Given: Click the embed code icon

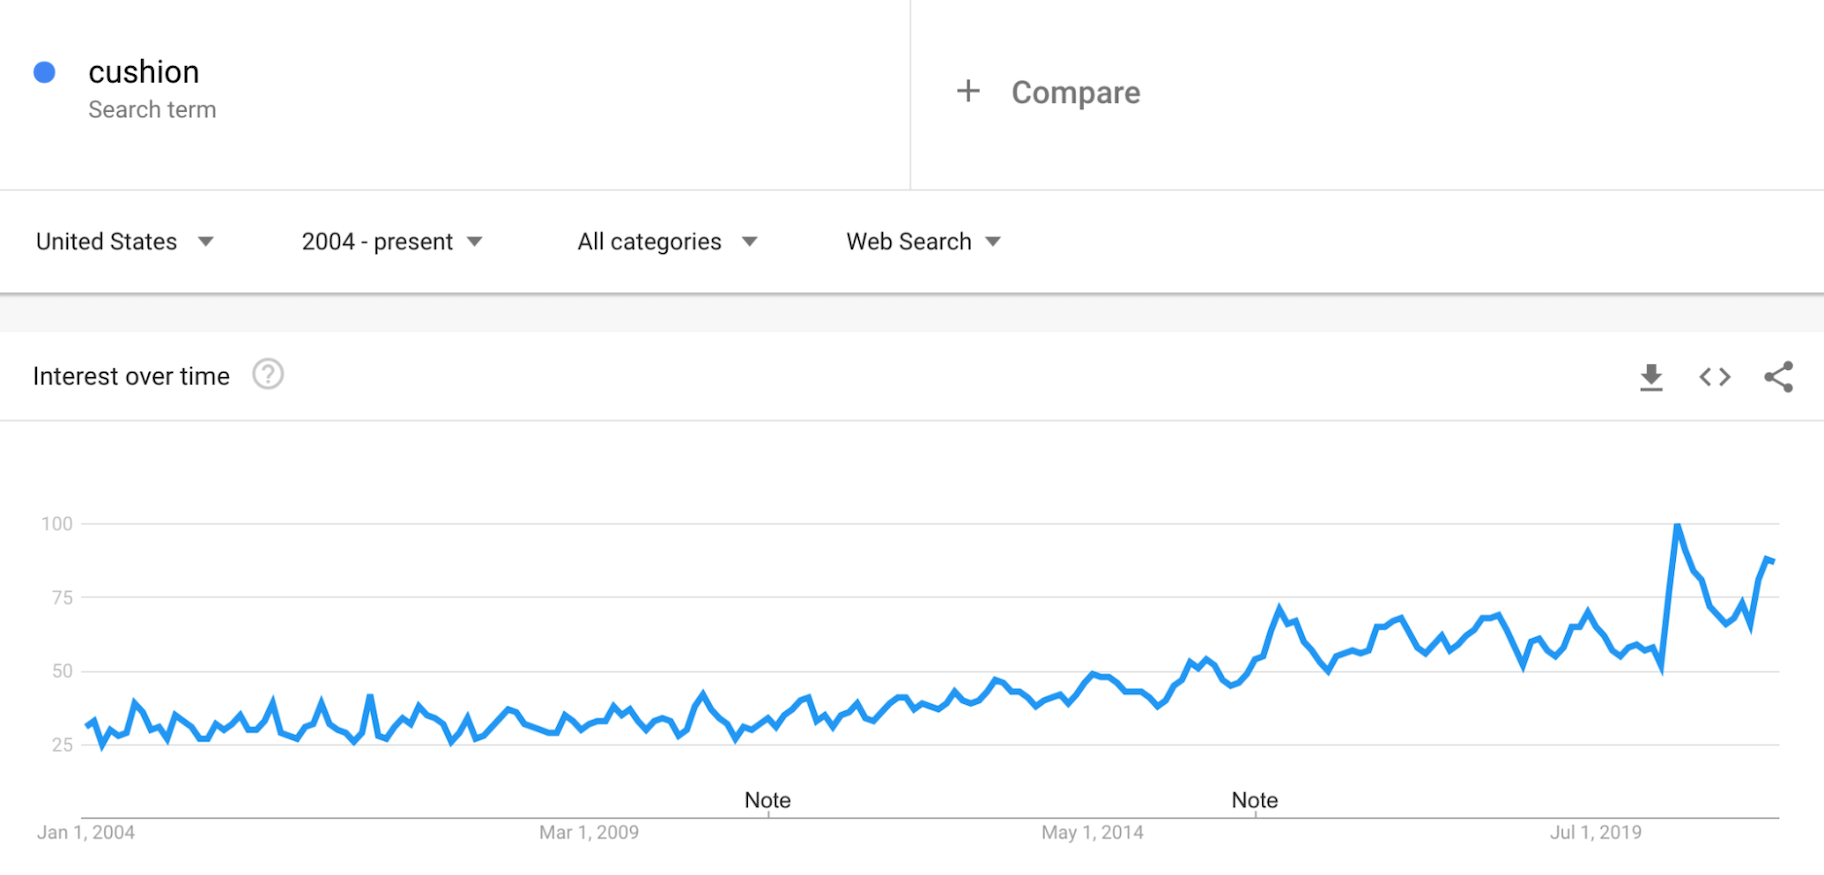Looking at the screenshot, I should tap(1715, 377).
